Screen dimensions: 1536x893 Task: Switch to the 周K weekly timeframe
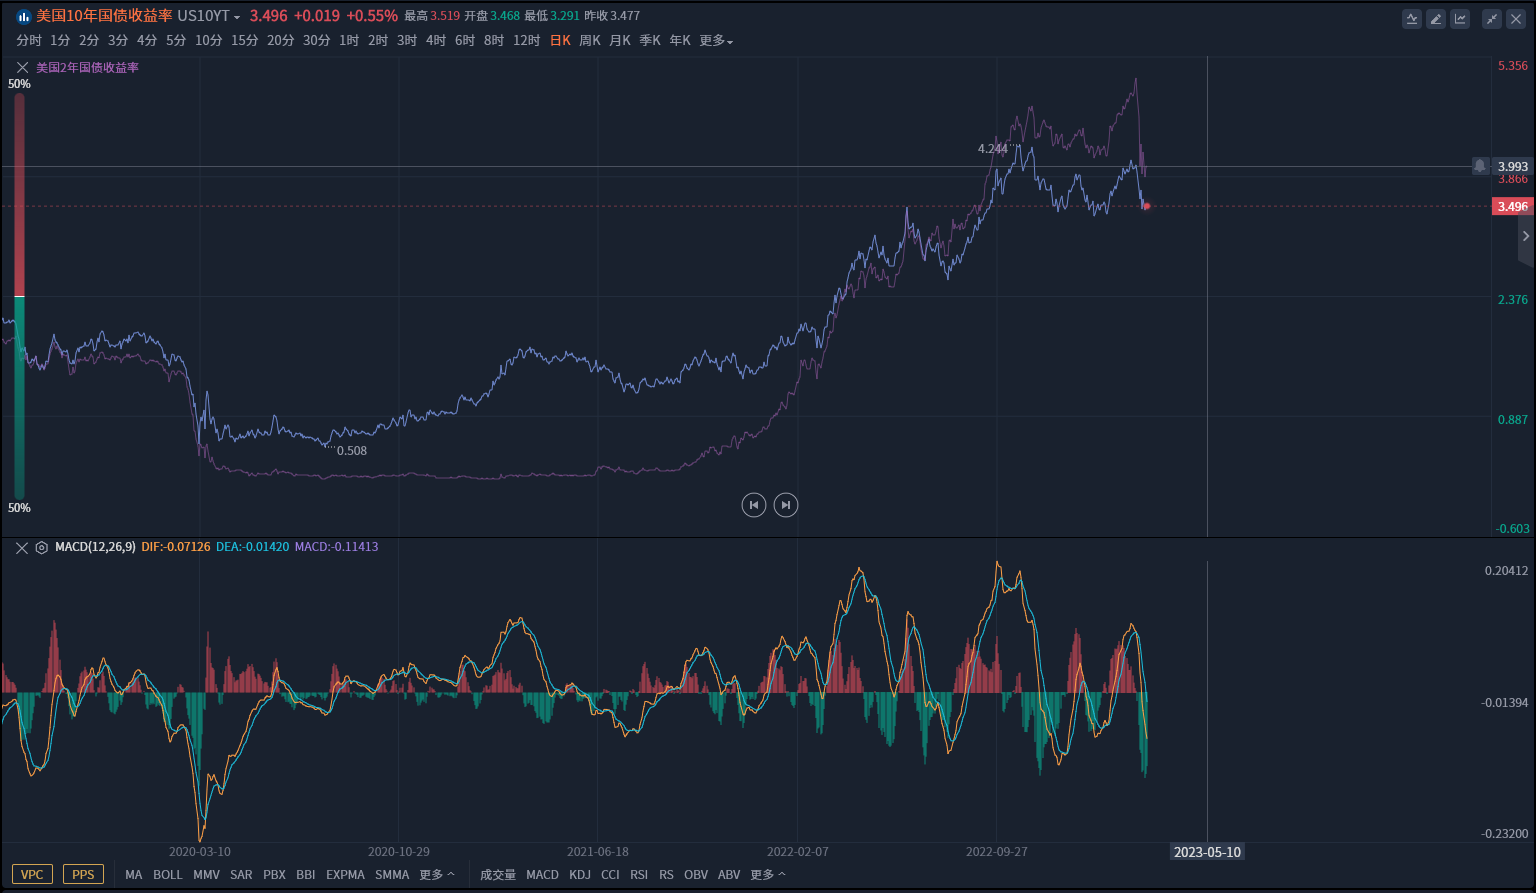point(590,41)
